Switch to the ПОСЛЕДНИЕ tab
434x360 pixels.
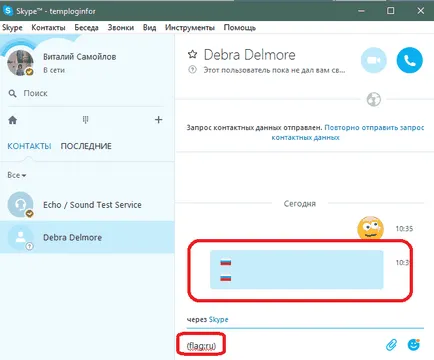click(x=86, y=146)
